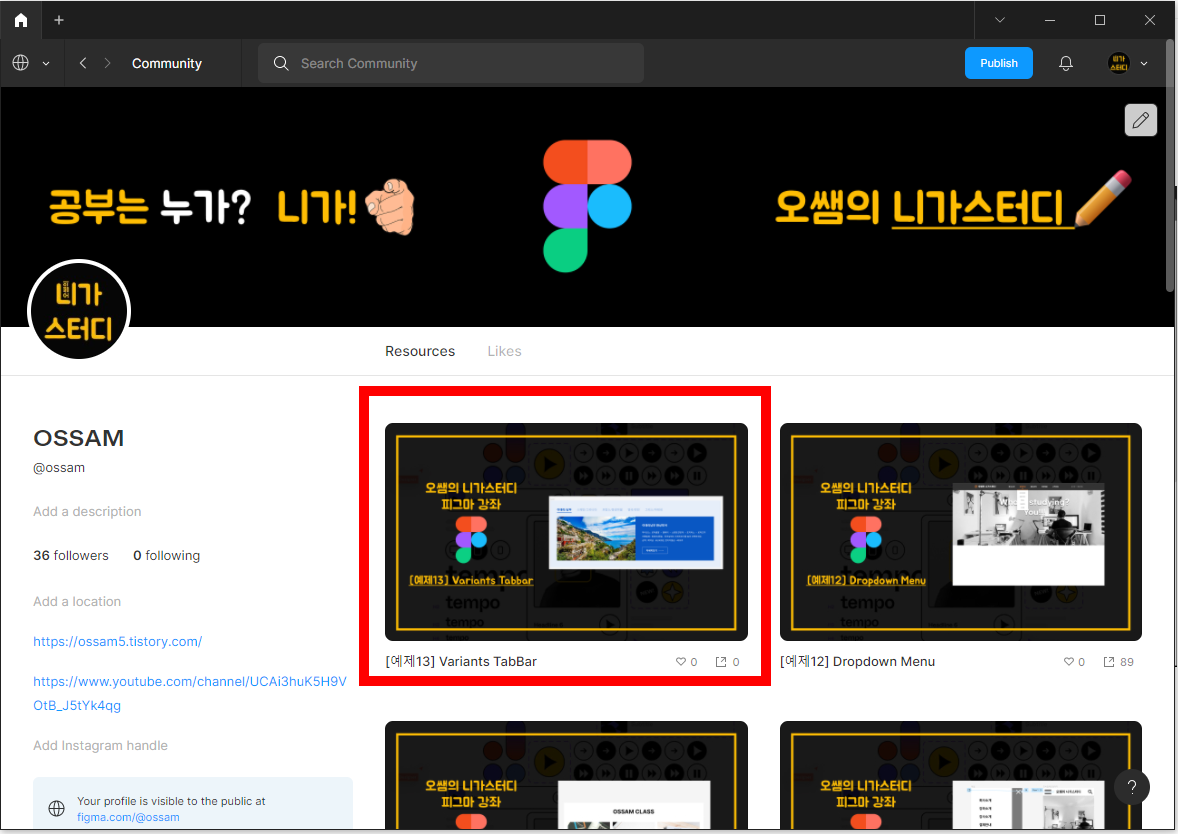1178x834 pixels.
Task: Click duplicate count icon on Variants TabBar
Action: (720, 662)
